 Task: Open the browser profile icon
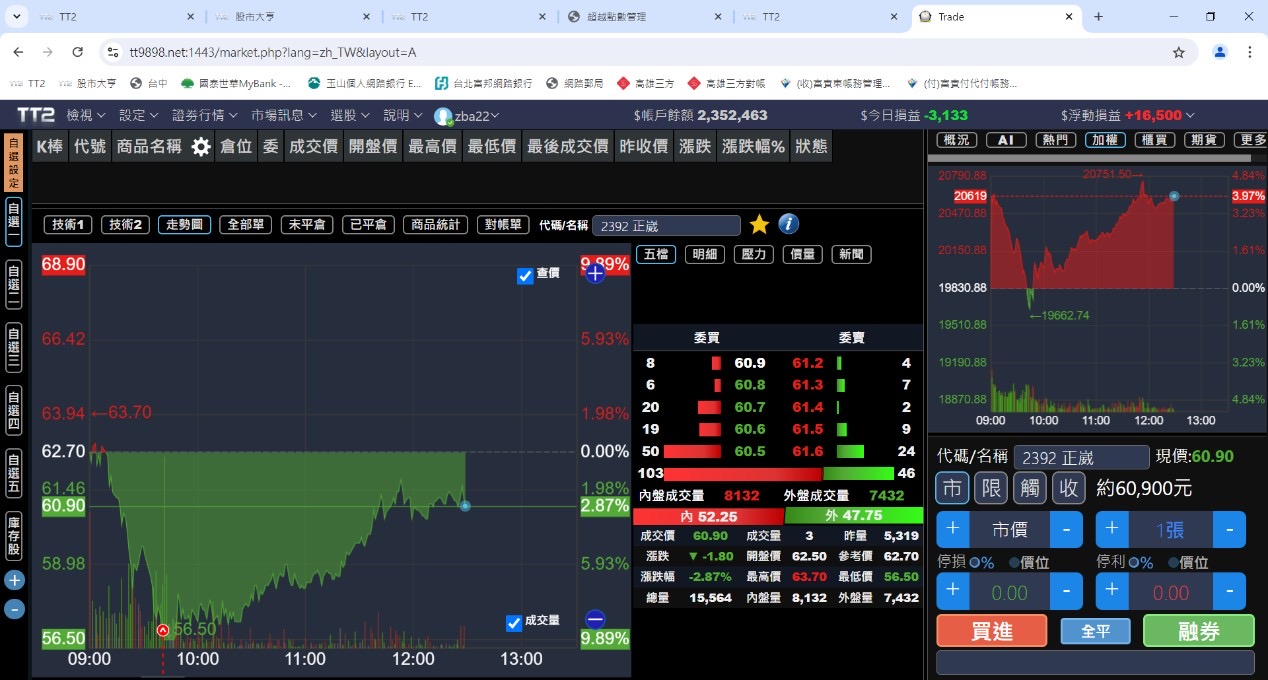(x=1219, y=52)
